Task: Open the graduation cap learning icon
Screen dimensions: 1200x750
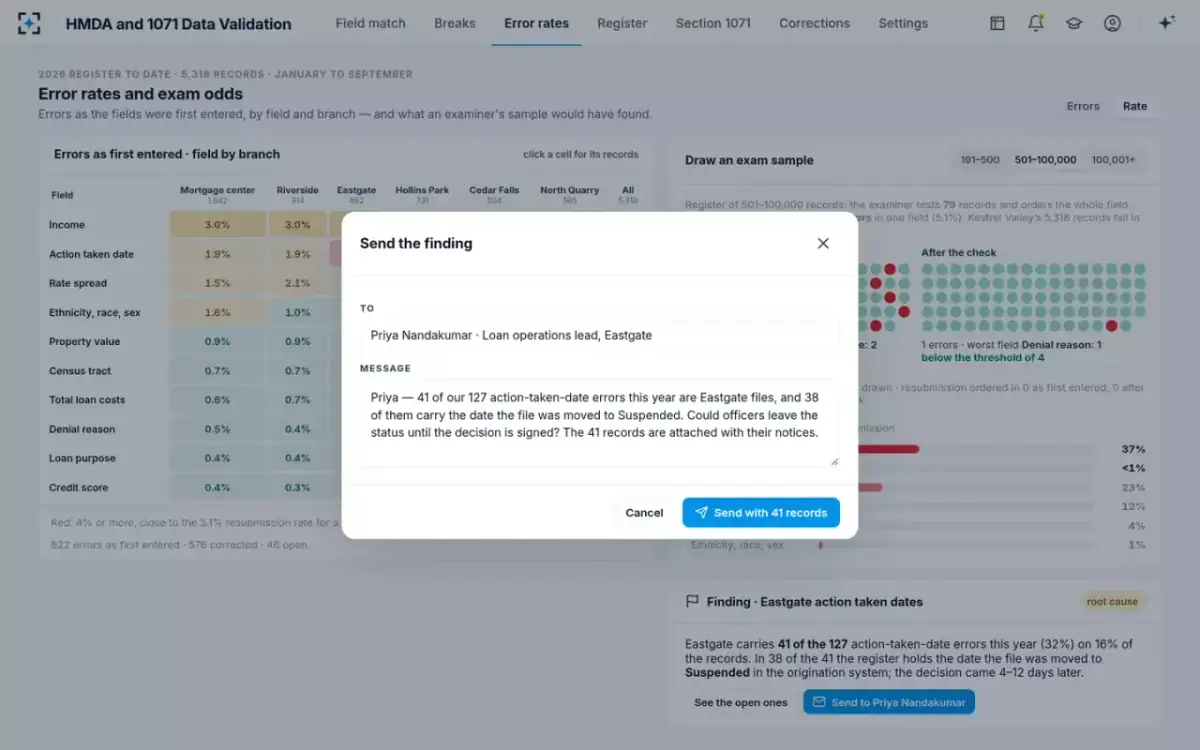Action: click(1074, 23)
